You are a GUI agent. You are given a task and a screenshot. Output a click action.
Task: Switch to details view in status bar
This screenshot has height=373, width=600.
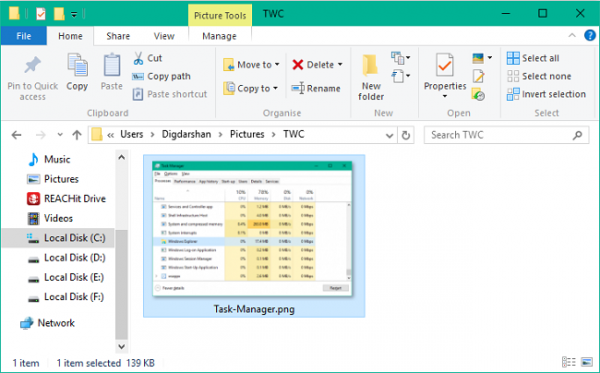click(569, 362)
